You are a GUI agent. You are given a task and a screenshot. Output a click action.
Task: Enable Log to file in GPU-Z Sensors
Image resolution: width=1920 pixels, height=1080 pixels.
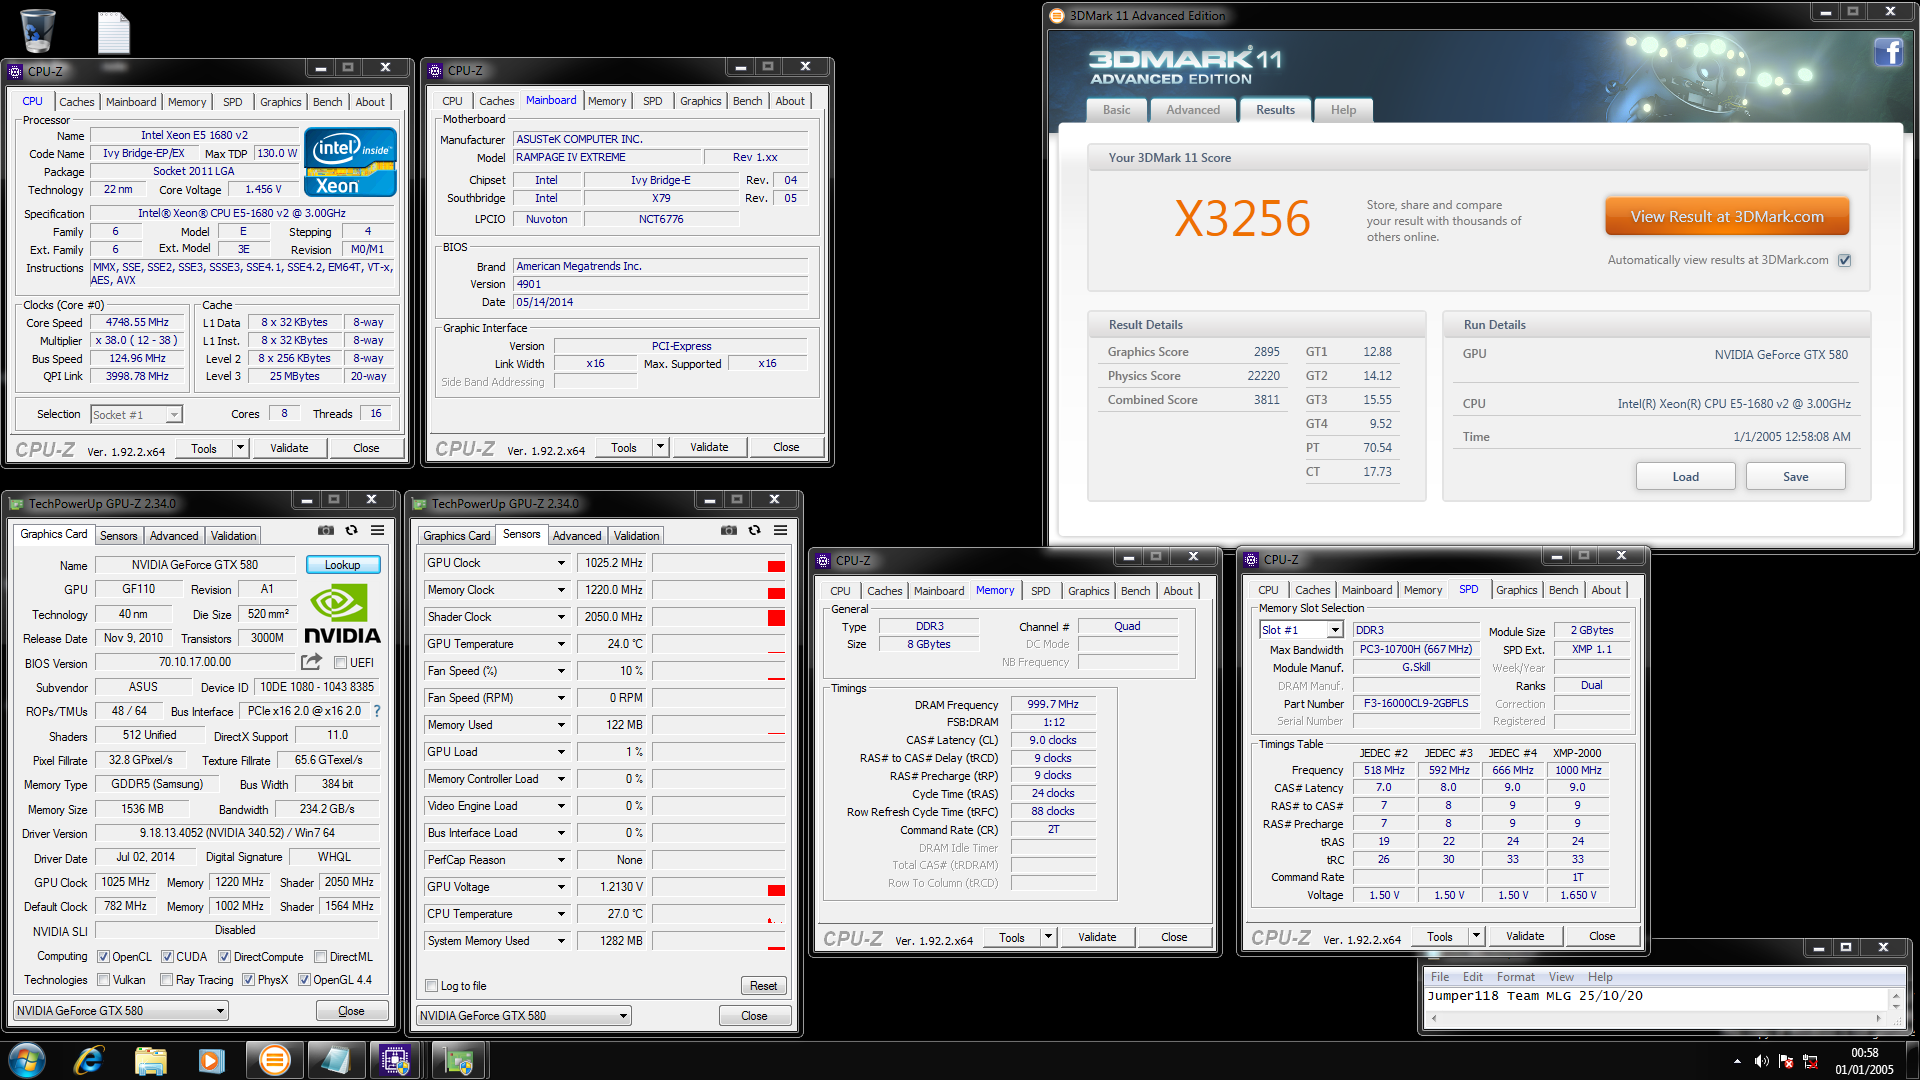[432, 986]
